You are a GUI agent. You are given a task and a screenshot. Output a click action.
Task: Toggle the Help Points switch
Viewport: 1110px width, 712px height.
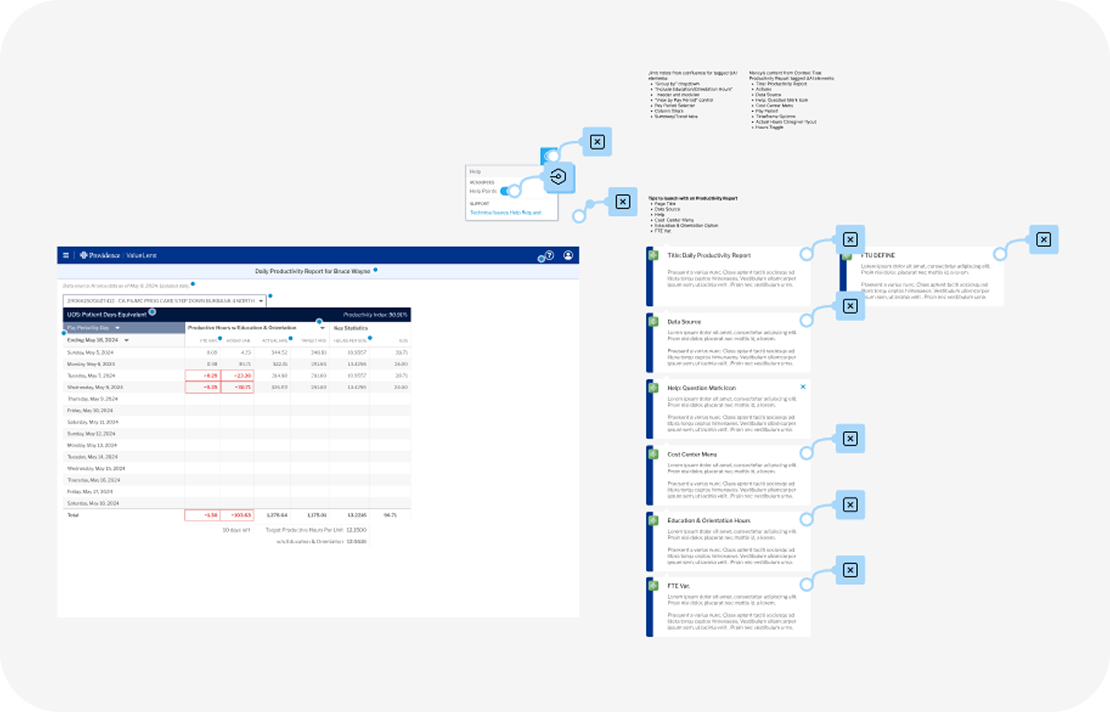(x=508, y=191)
